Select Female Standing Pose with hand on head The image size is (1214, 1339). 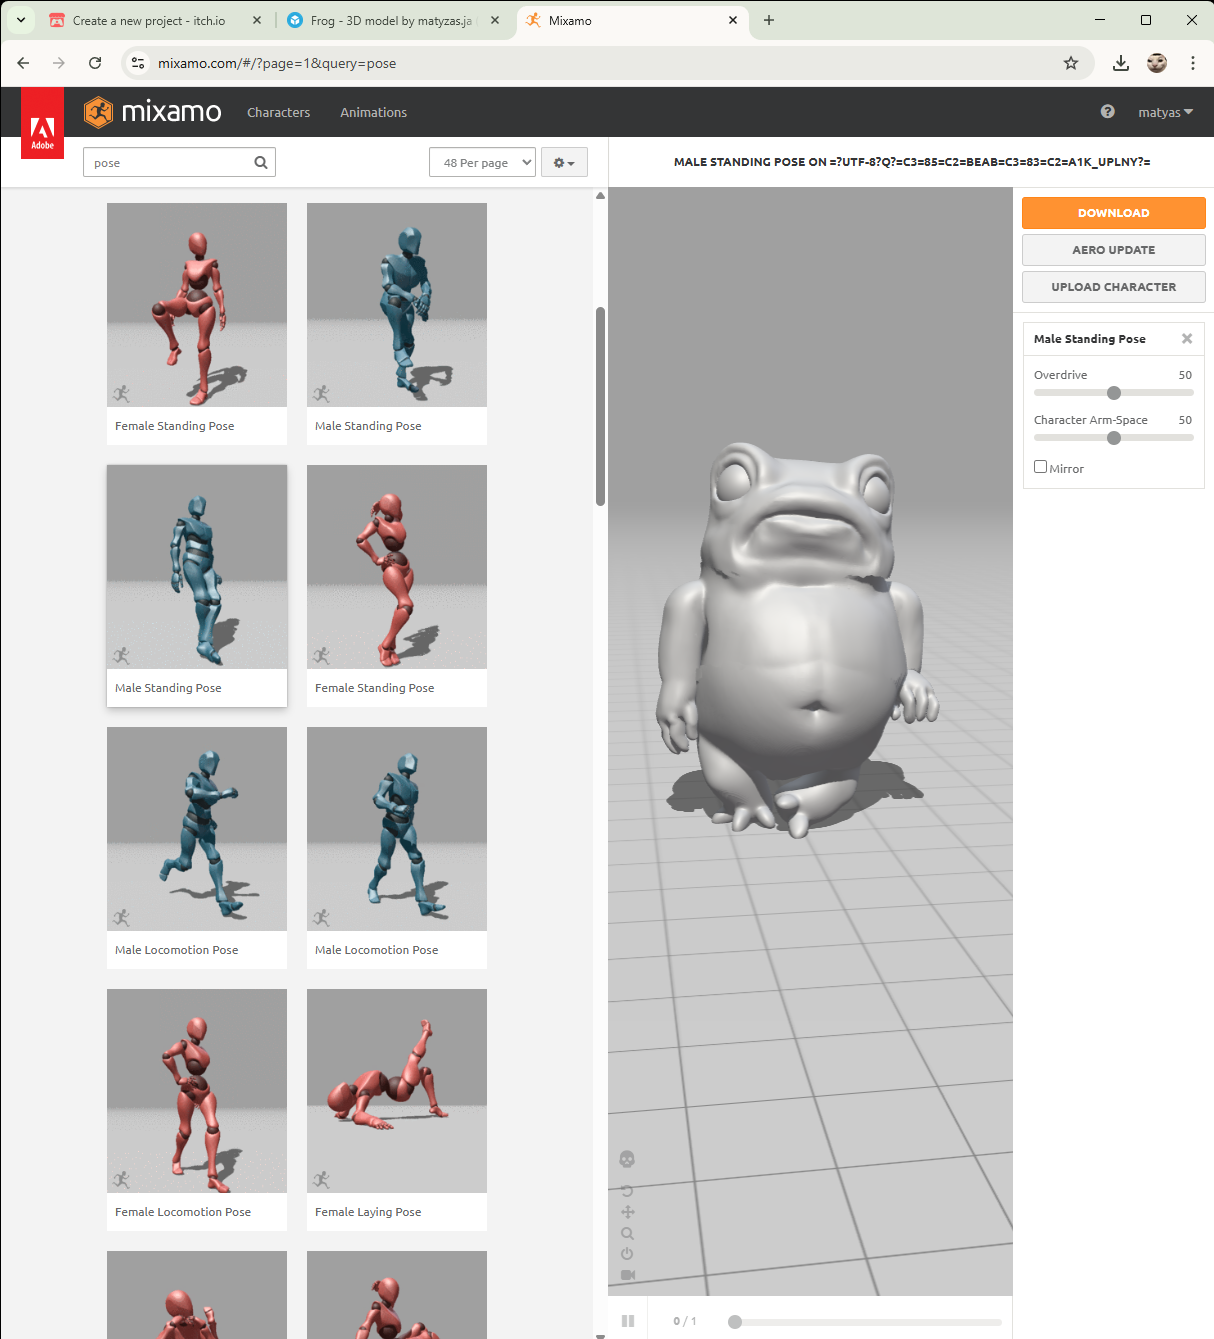click(397, 567)
